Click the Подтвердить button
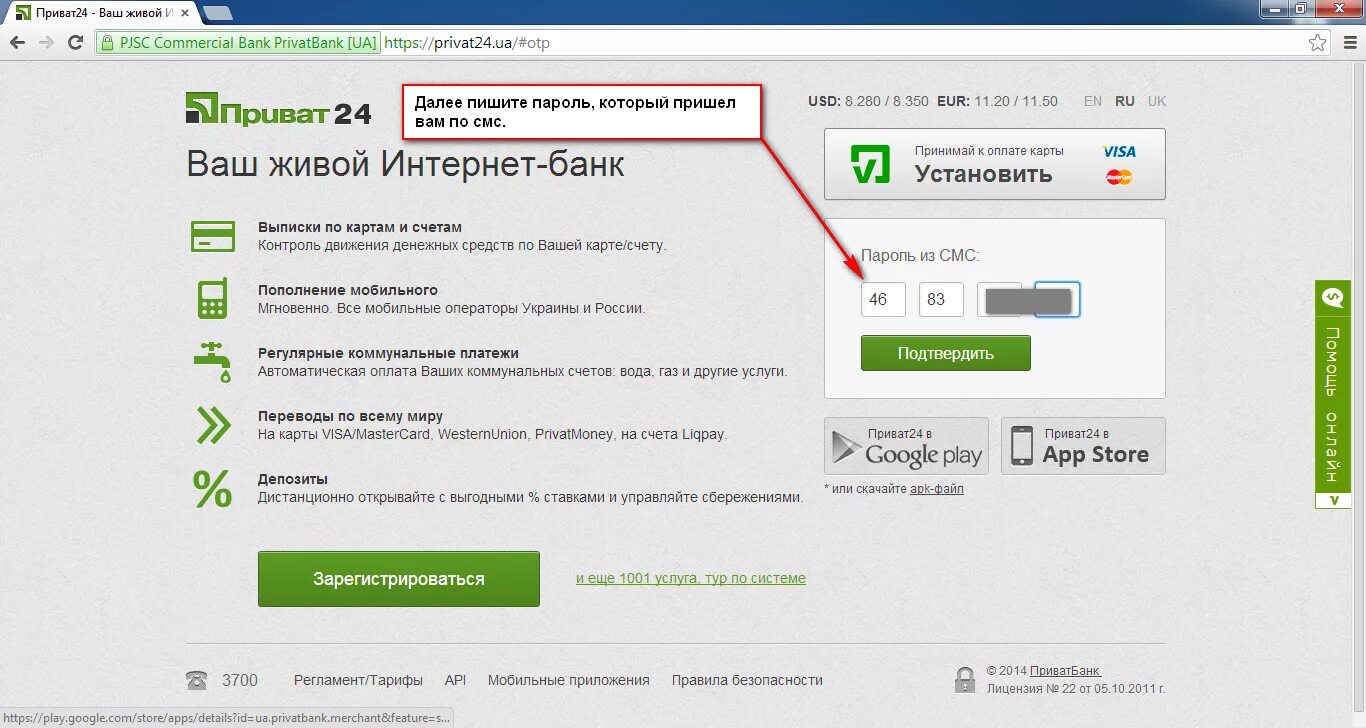1366x728 pixels. [x=945, y=353]
